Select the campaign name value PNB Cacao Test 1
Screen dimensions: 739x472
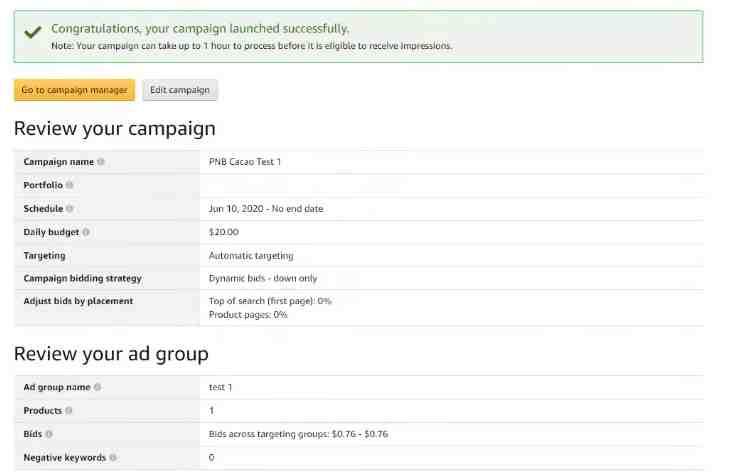click(245, 162)
